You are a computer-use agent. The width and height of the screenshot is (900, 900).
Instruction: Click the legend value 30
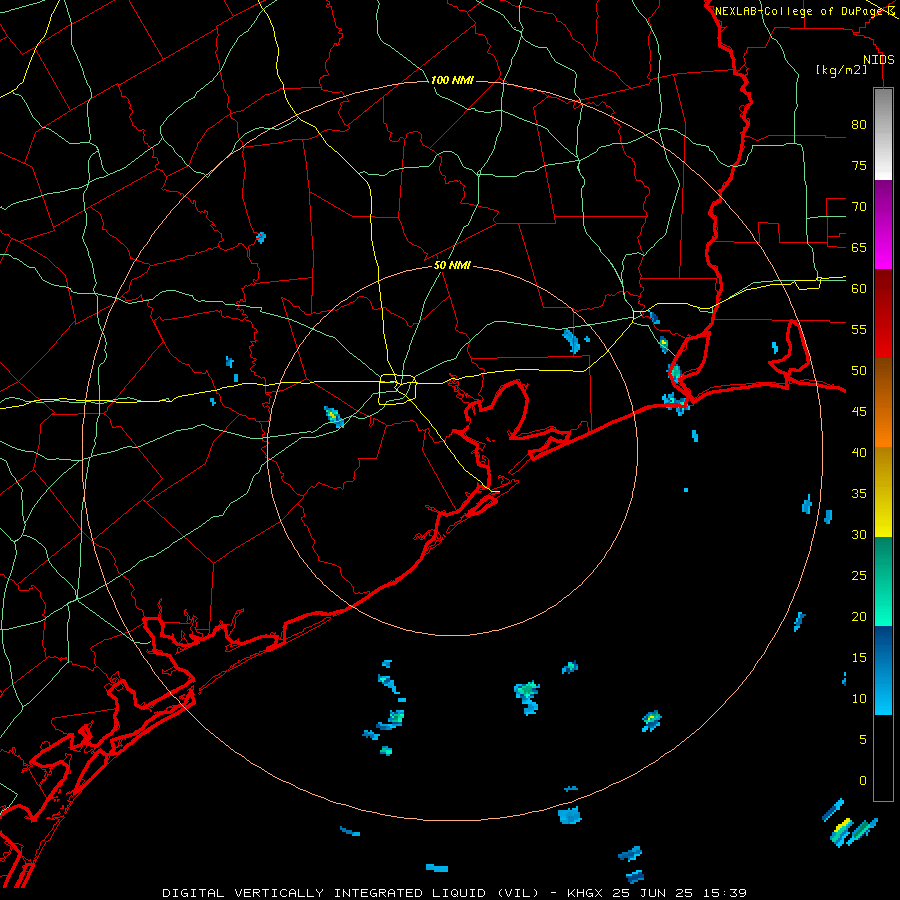[859, 534]
